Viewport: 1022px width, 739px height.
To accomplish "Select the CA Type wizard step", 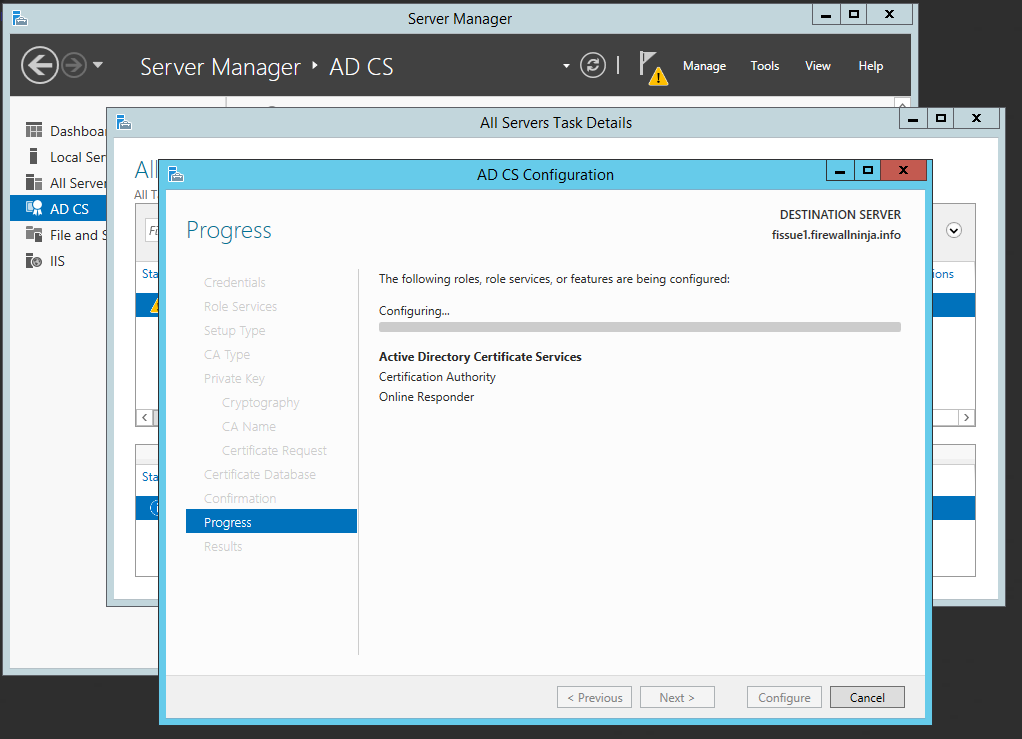I will pyautogui.click(x=227, y=355).
